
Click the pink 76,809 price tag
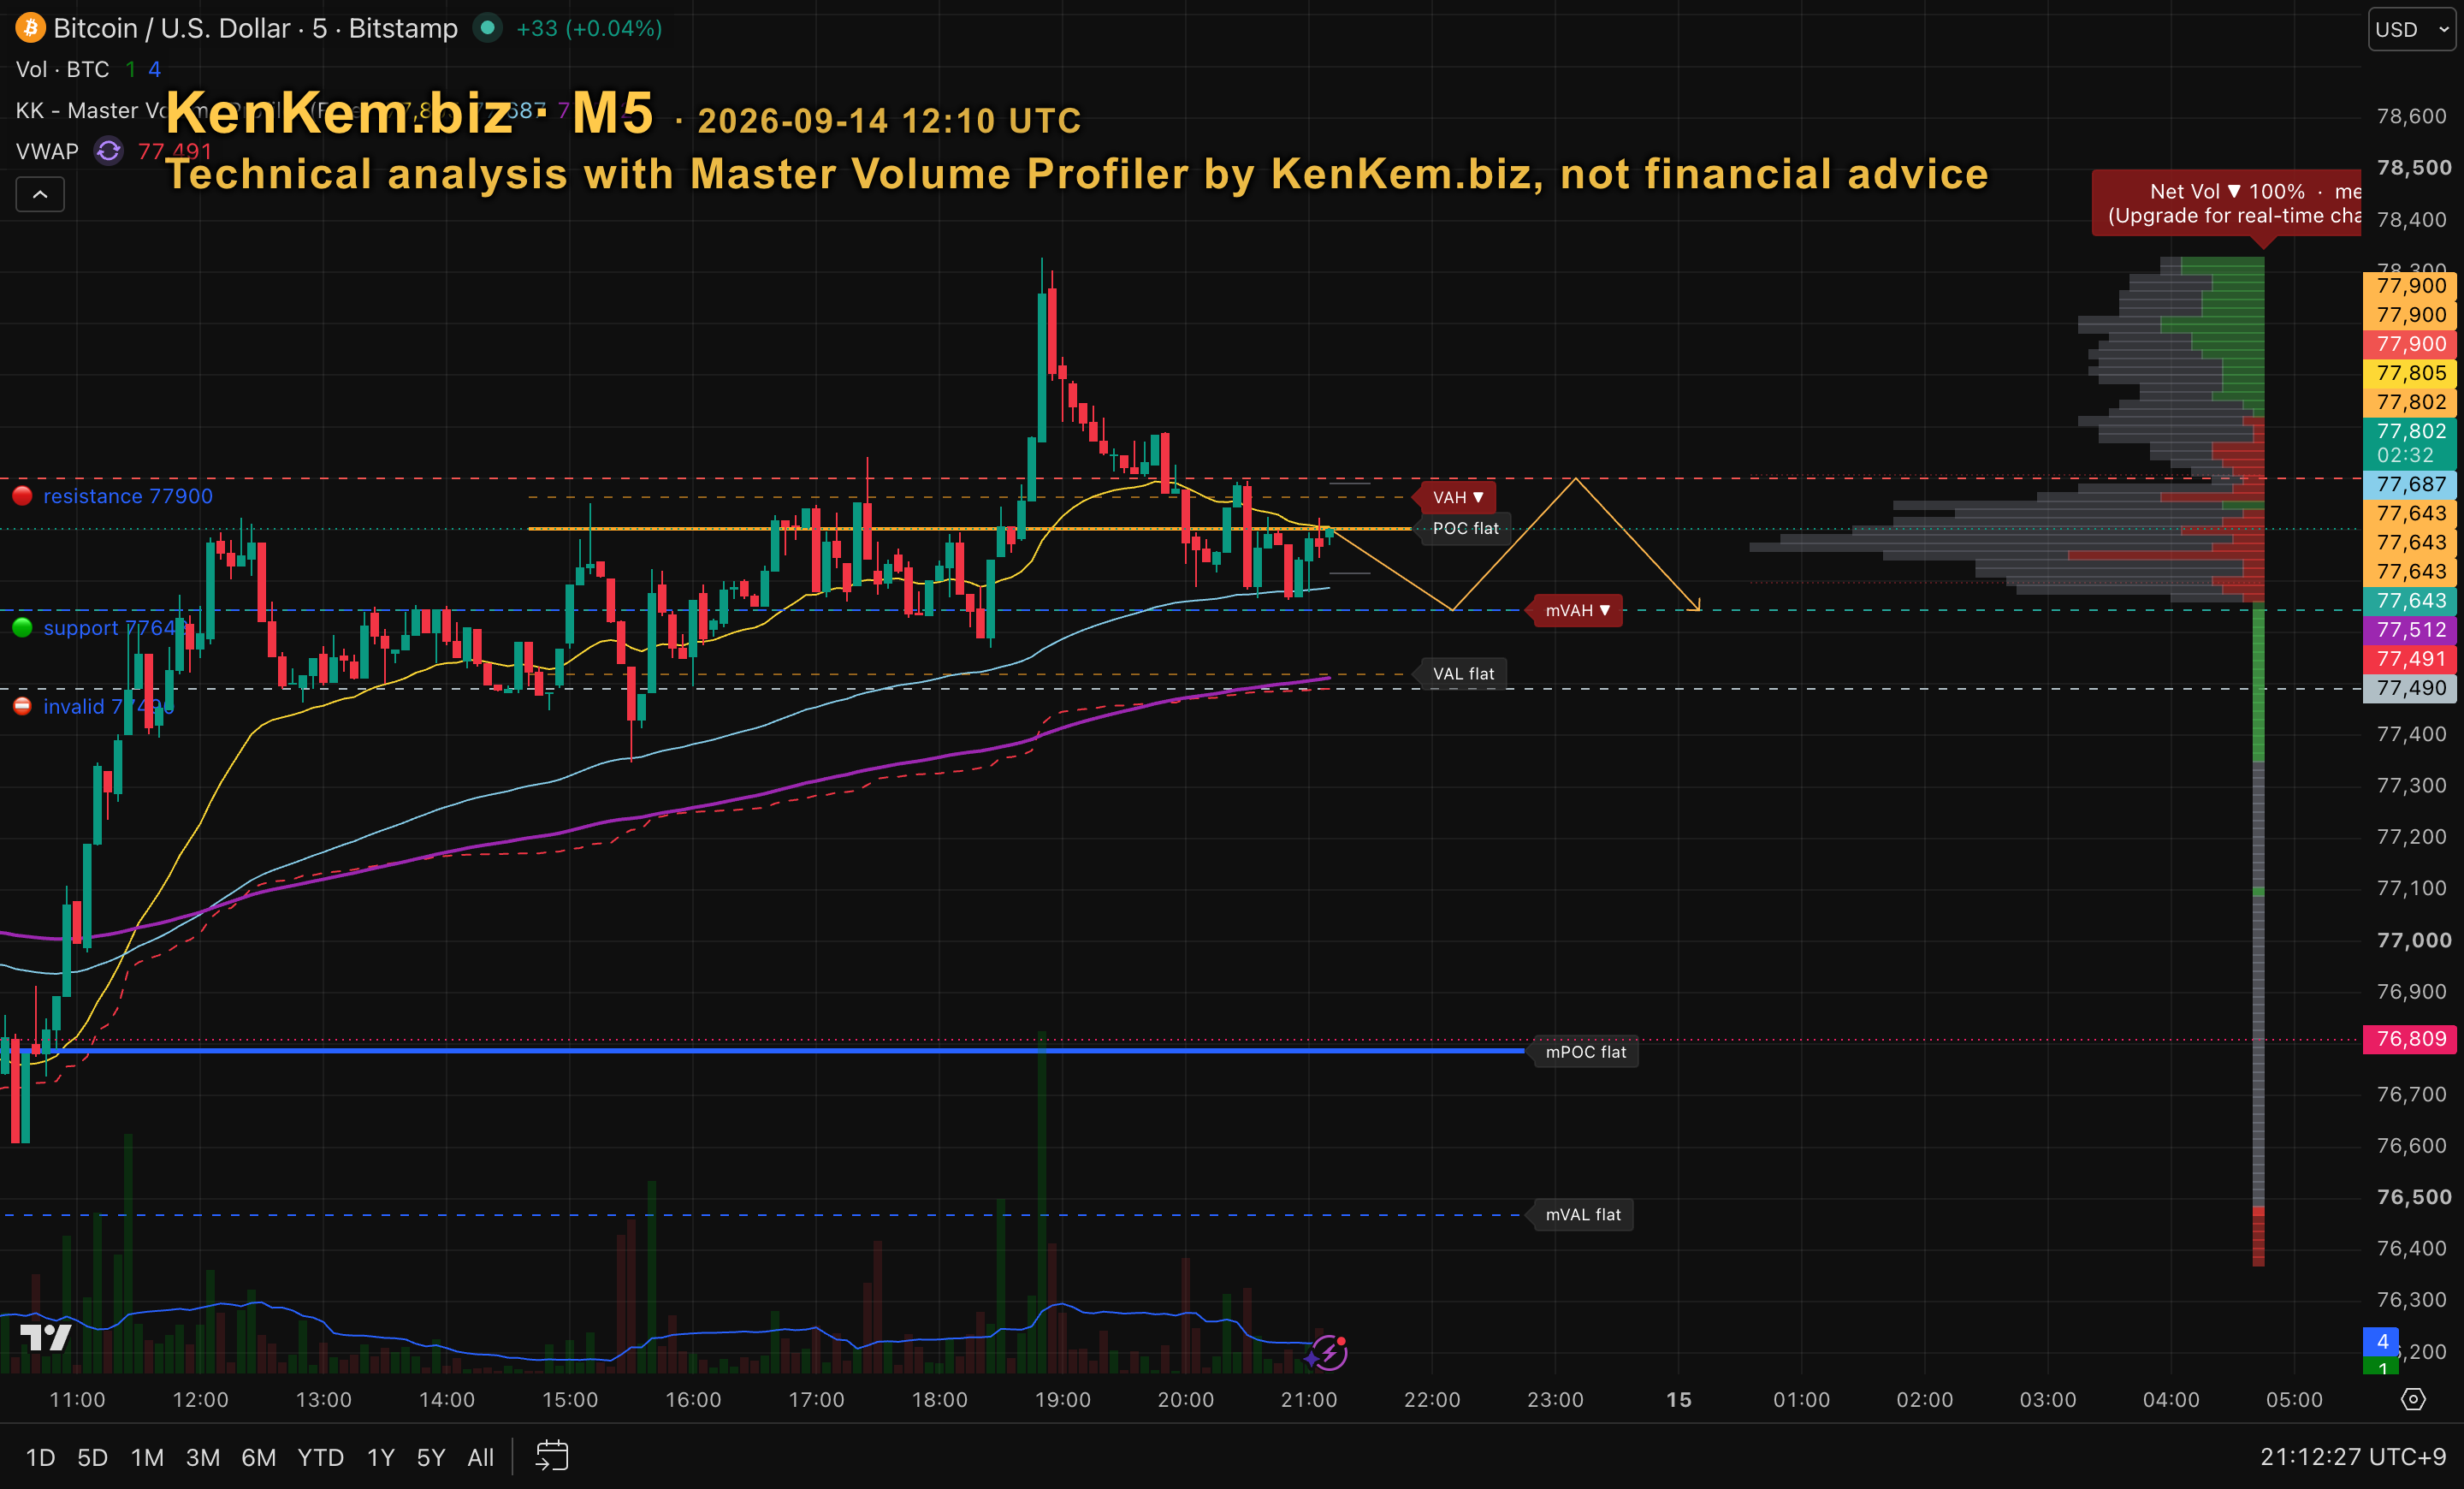click(2410, 1039)
